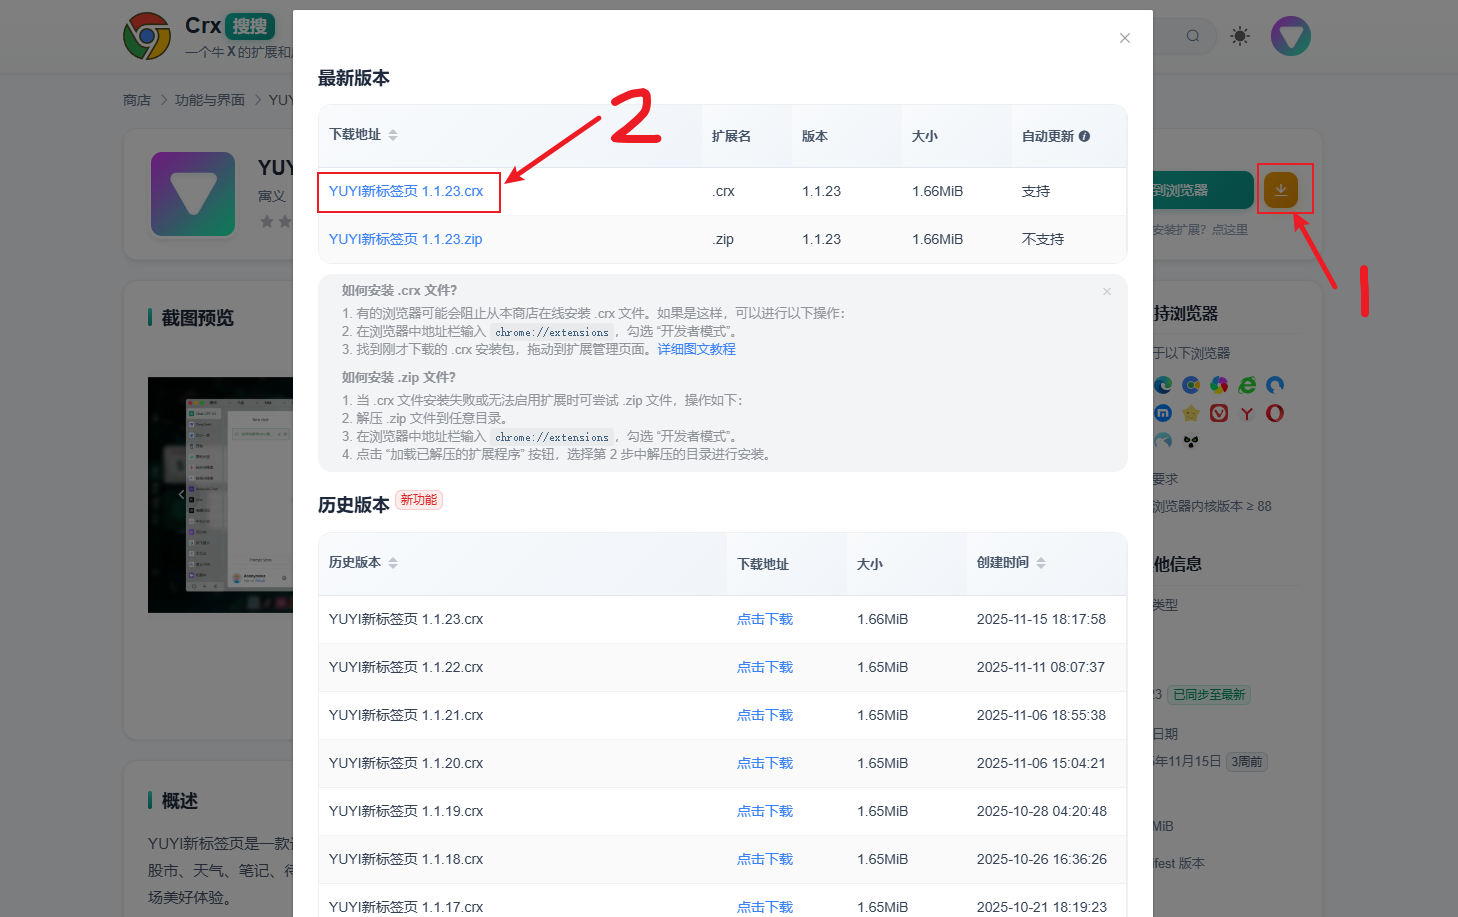
Task: Go to previous screenshot with left arrow
Action: 181,494
